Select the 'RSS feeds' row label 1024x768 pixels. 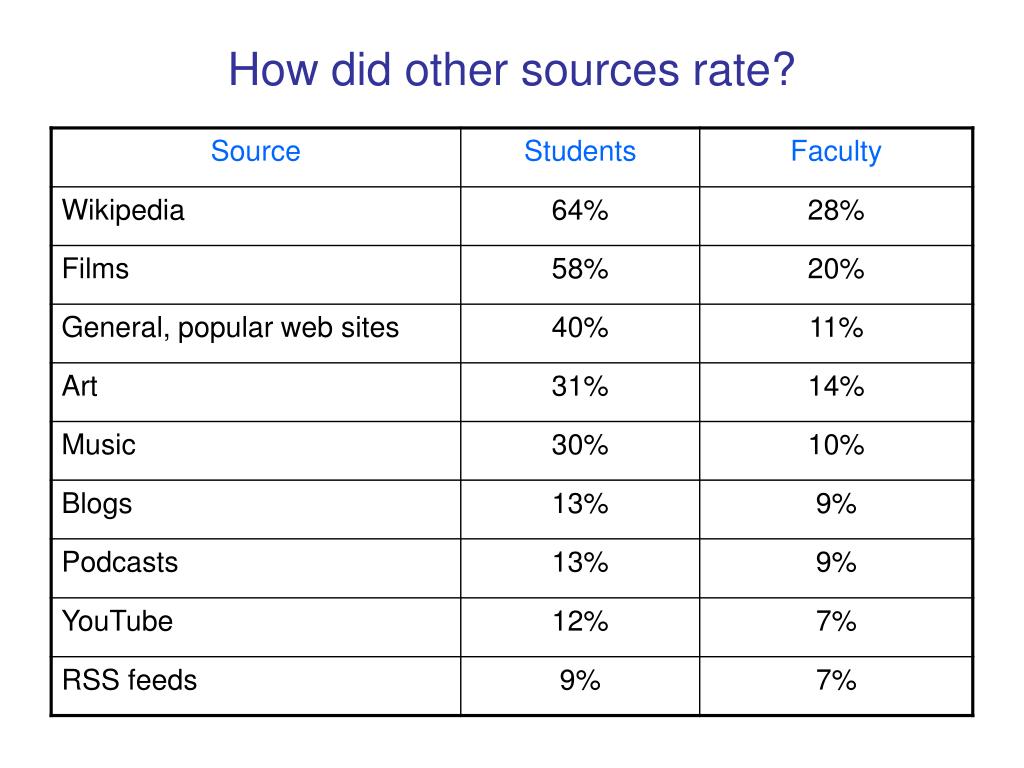tap(129, 680)
